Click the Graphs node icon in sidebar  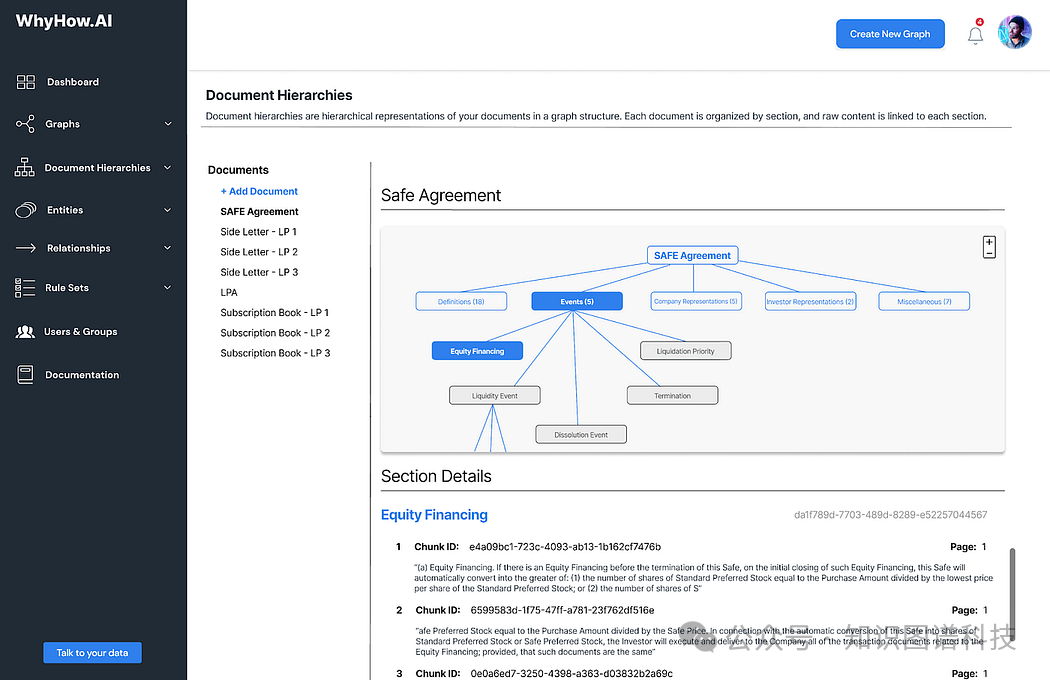25,124
